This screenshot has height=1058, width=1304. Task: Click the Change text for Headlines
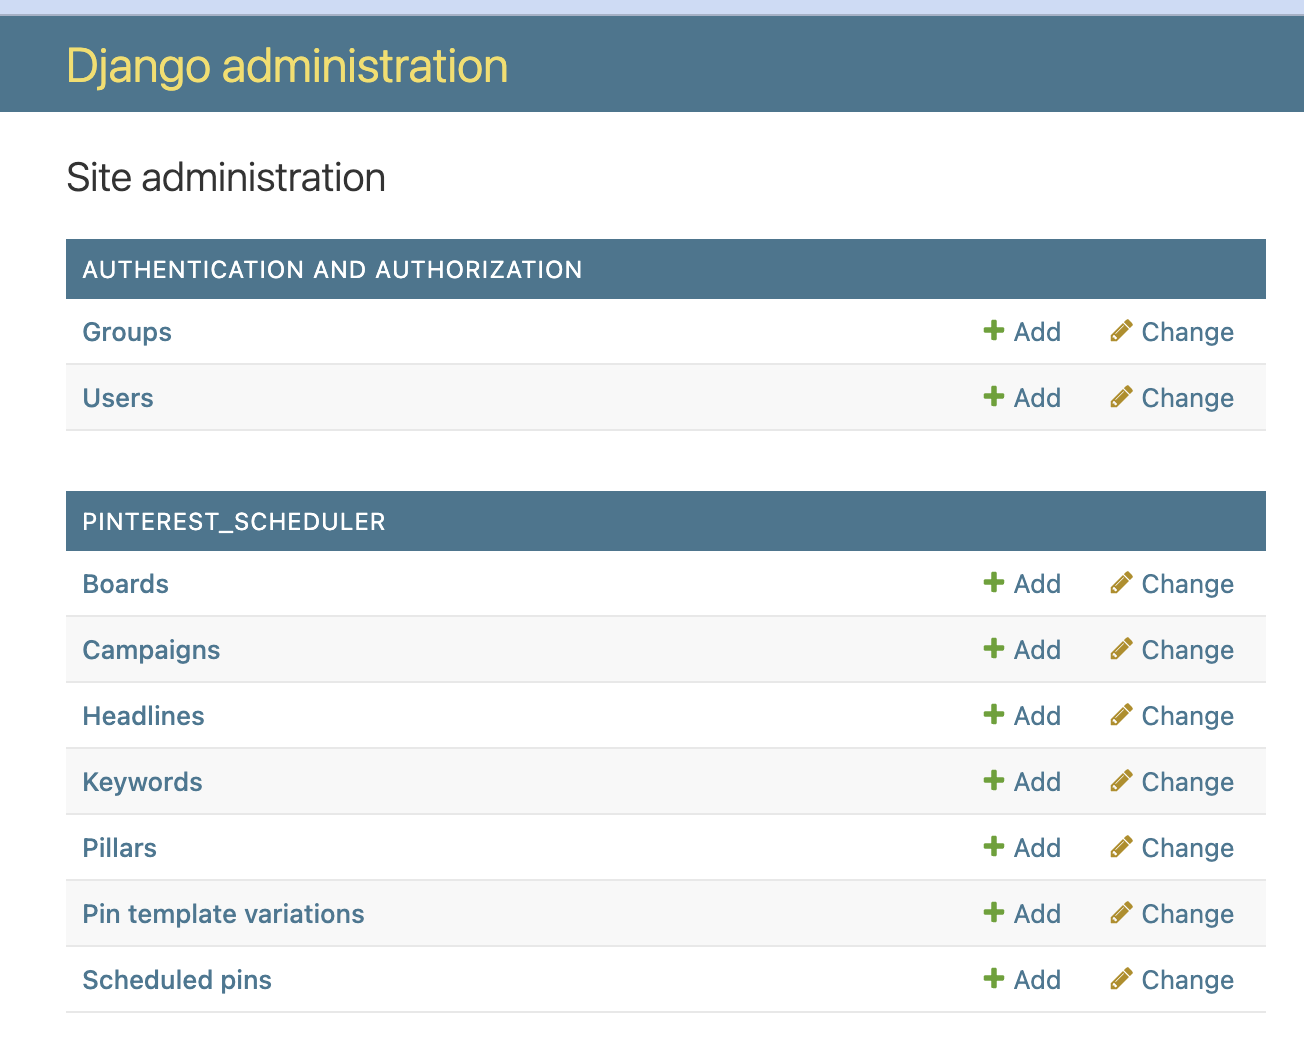point(1187,716)
